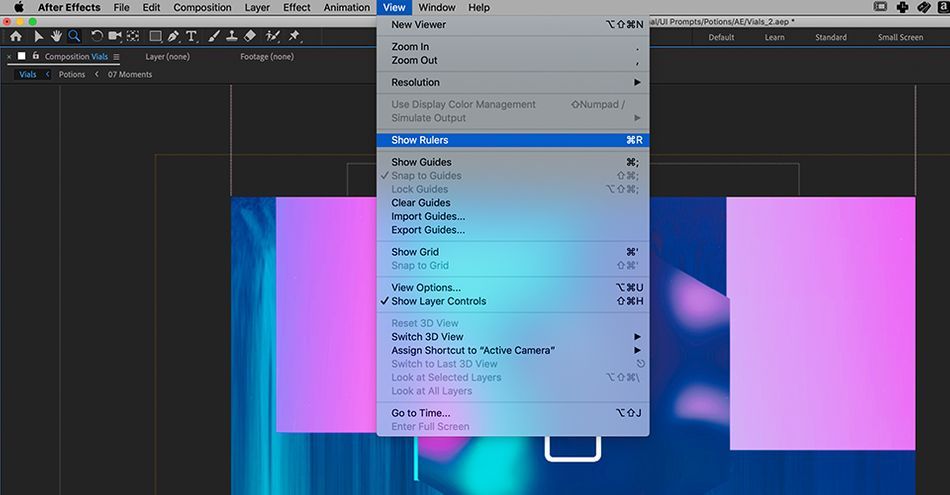Click Snap to Grid menu item
Viewport: 950px width, 495px height.
click(x=513, y=265)
